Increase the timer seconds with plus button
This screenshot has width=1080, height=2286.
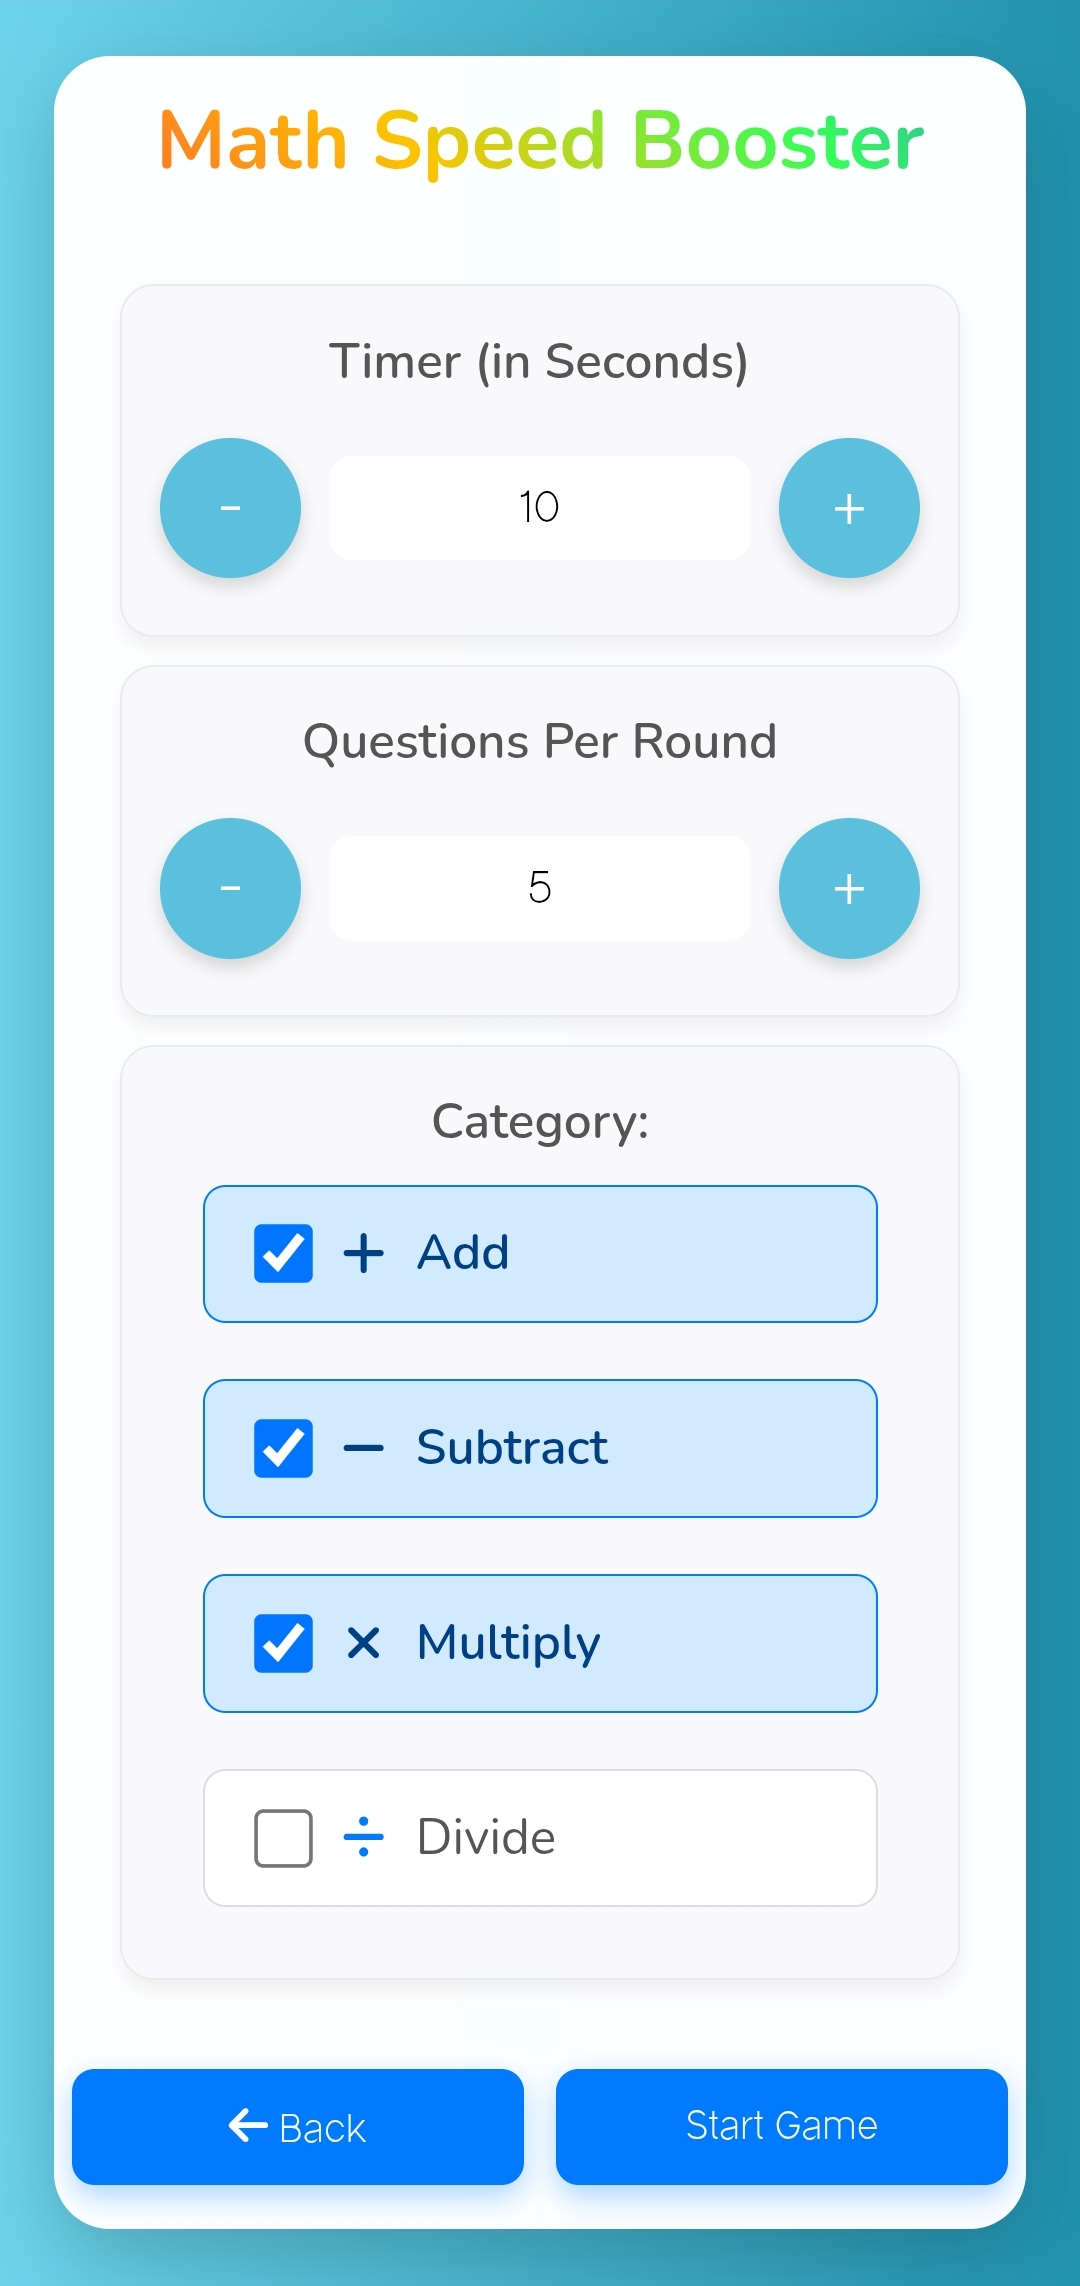tap(849, 508)
